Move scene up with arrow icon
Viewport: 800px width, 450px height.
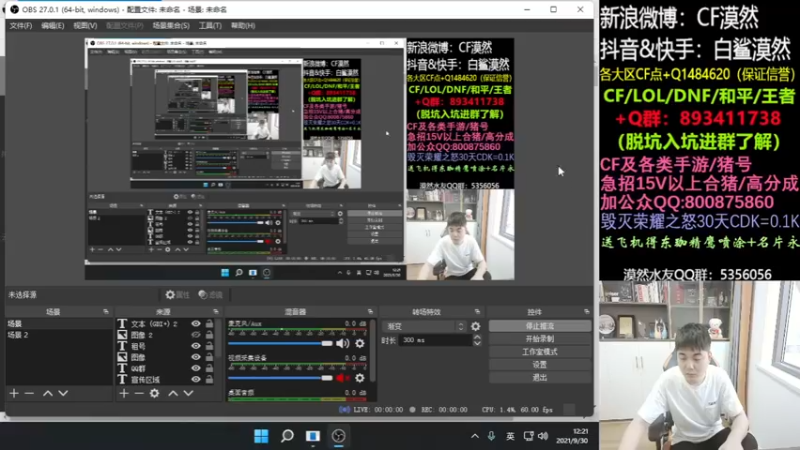click(x=47, y=393)
